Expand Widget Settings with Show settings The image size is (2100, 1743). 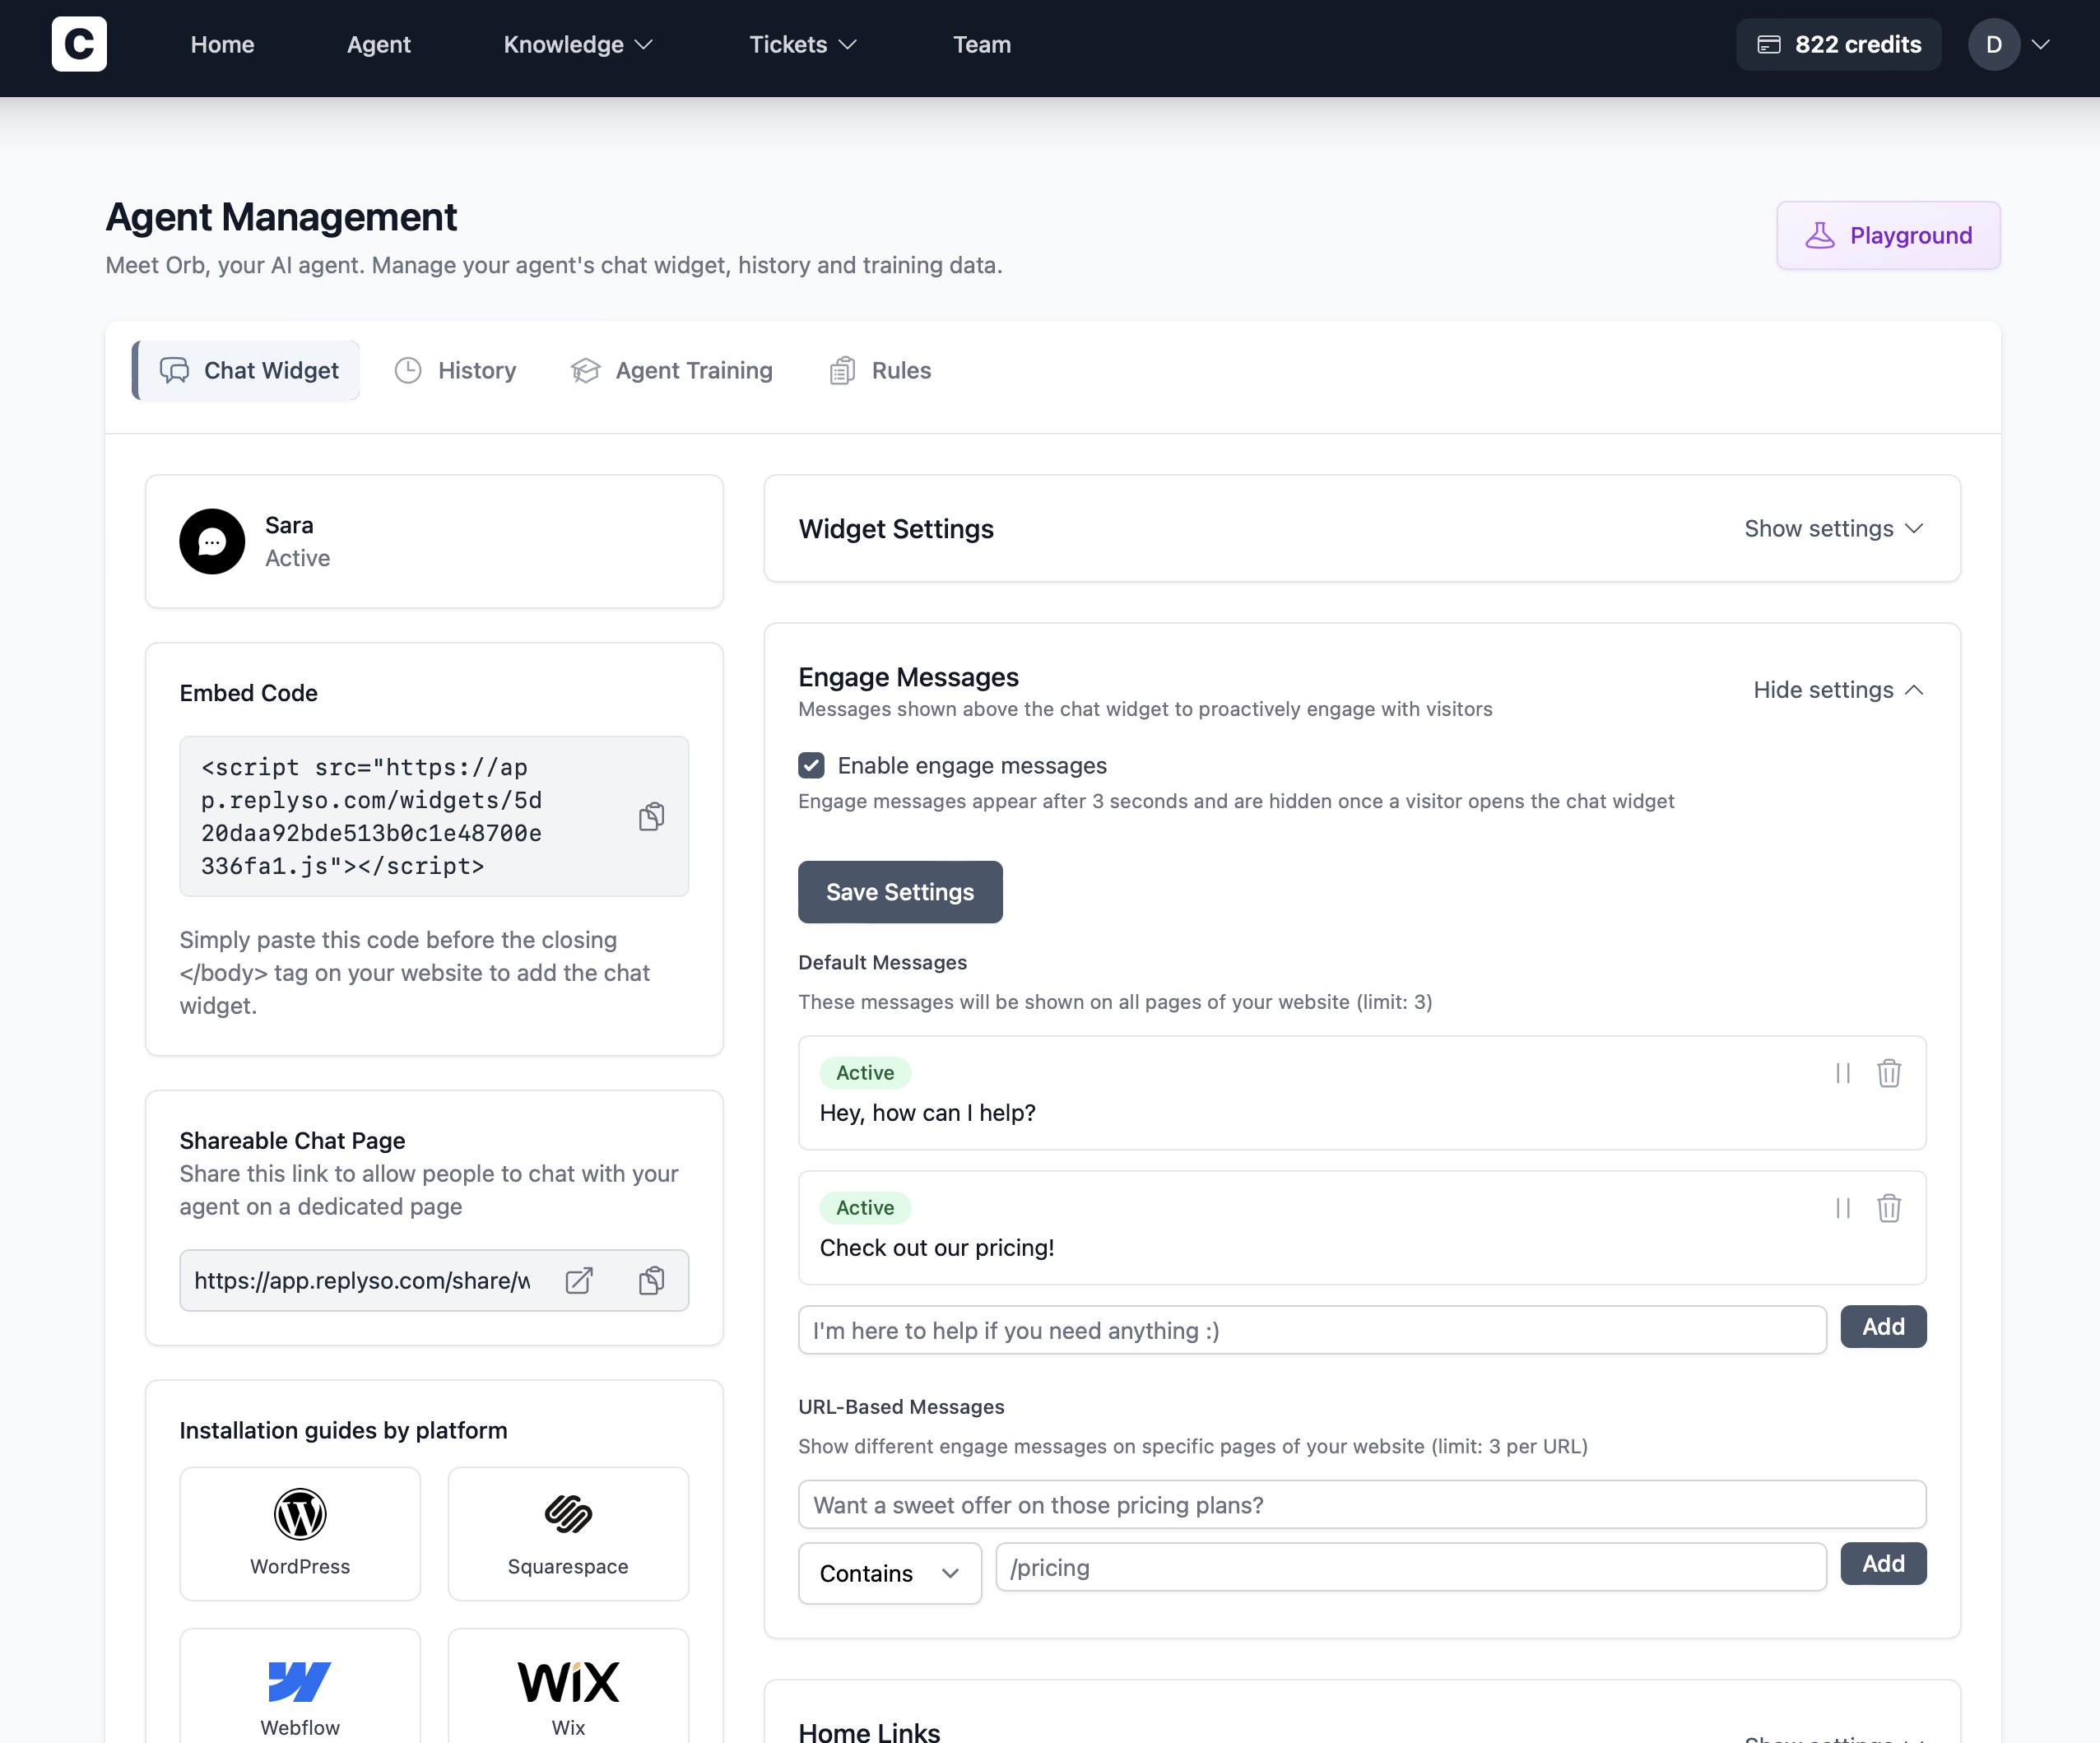[1834, 528]
